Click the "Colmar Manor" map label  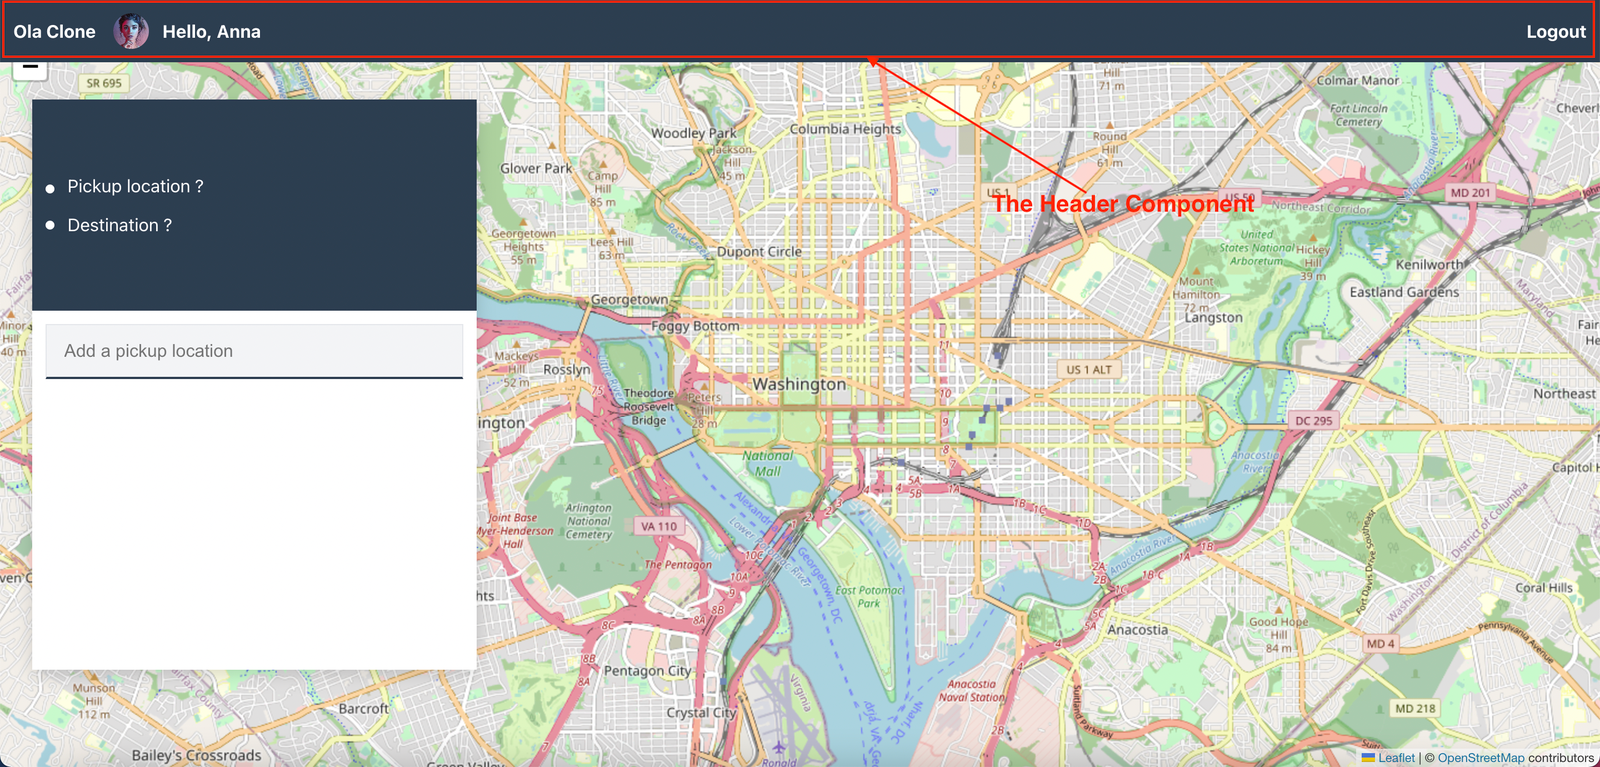tap(1358, 80)
